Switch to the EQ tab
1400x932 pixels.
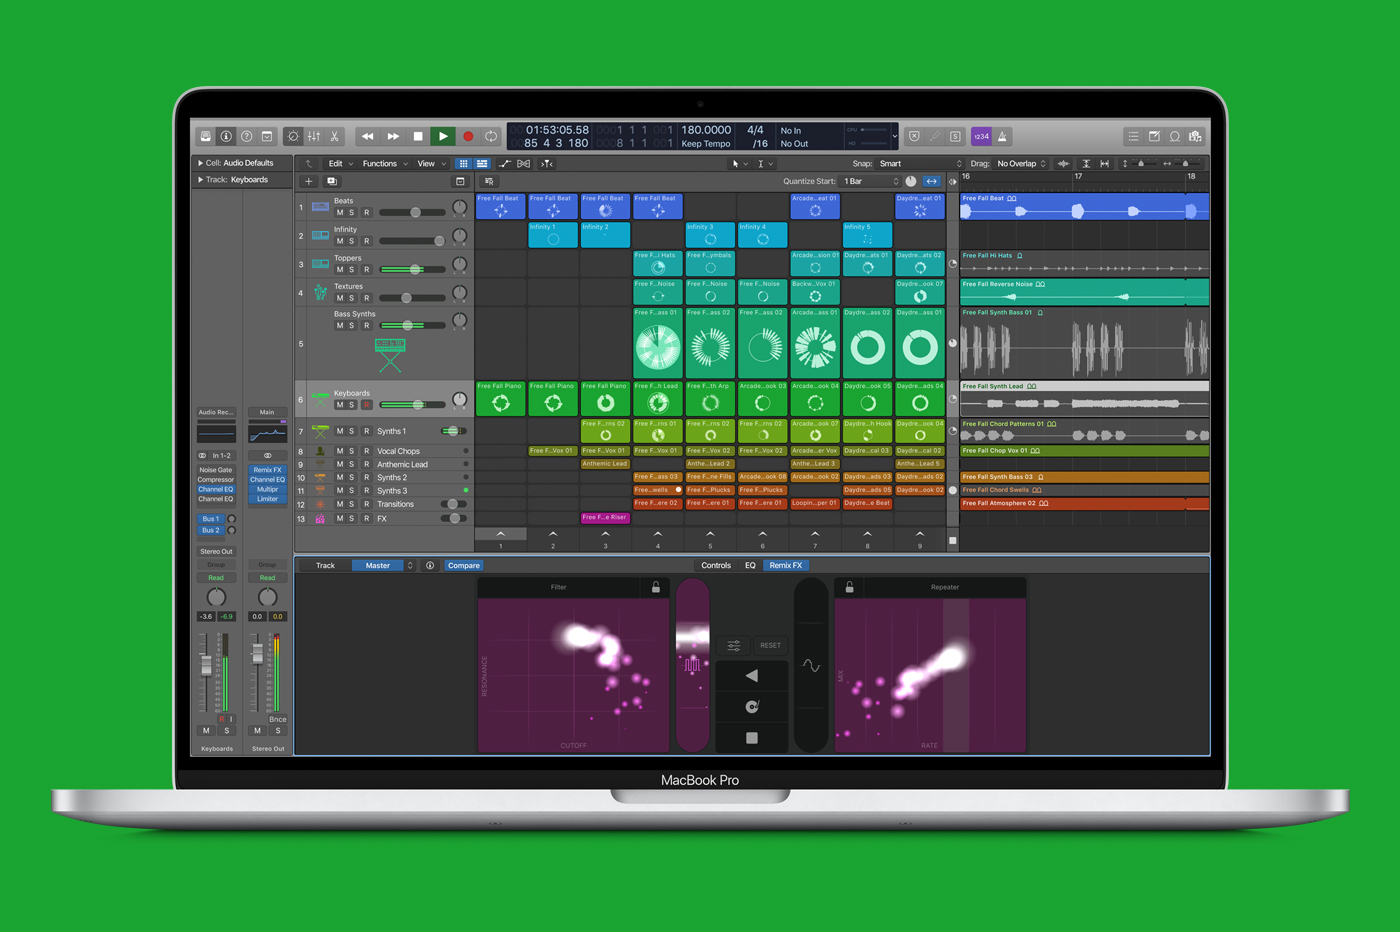750,565
